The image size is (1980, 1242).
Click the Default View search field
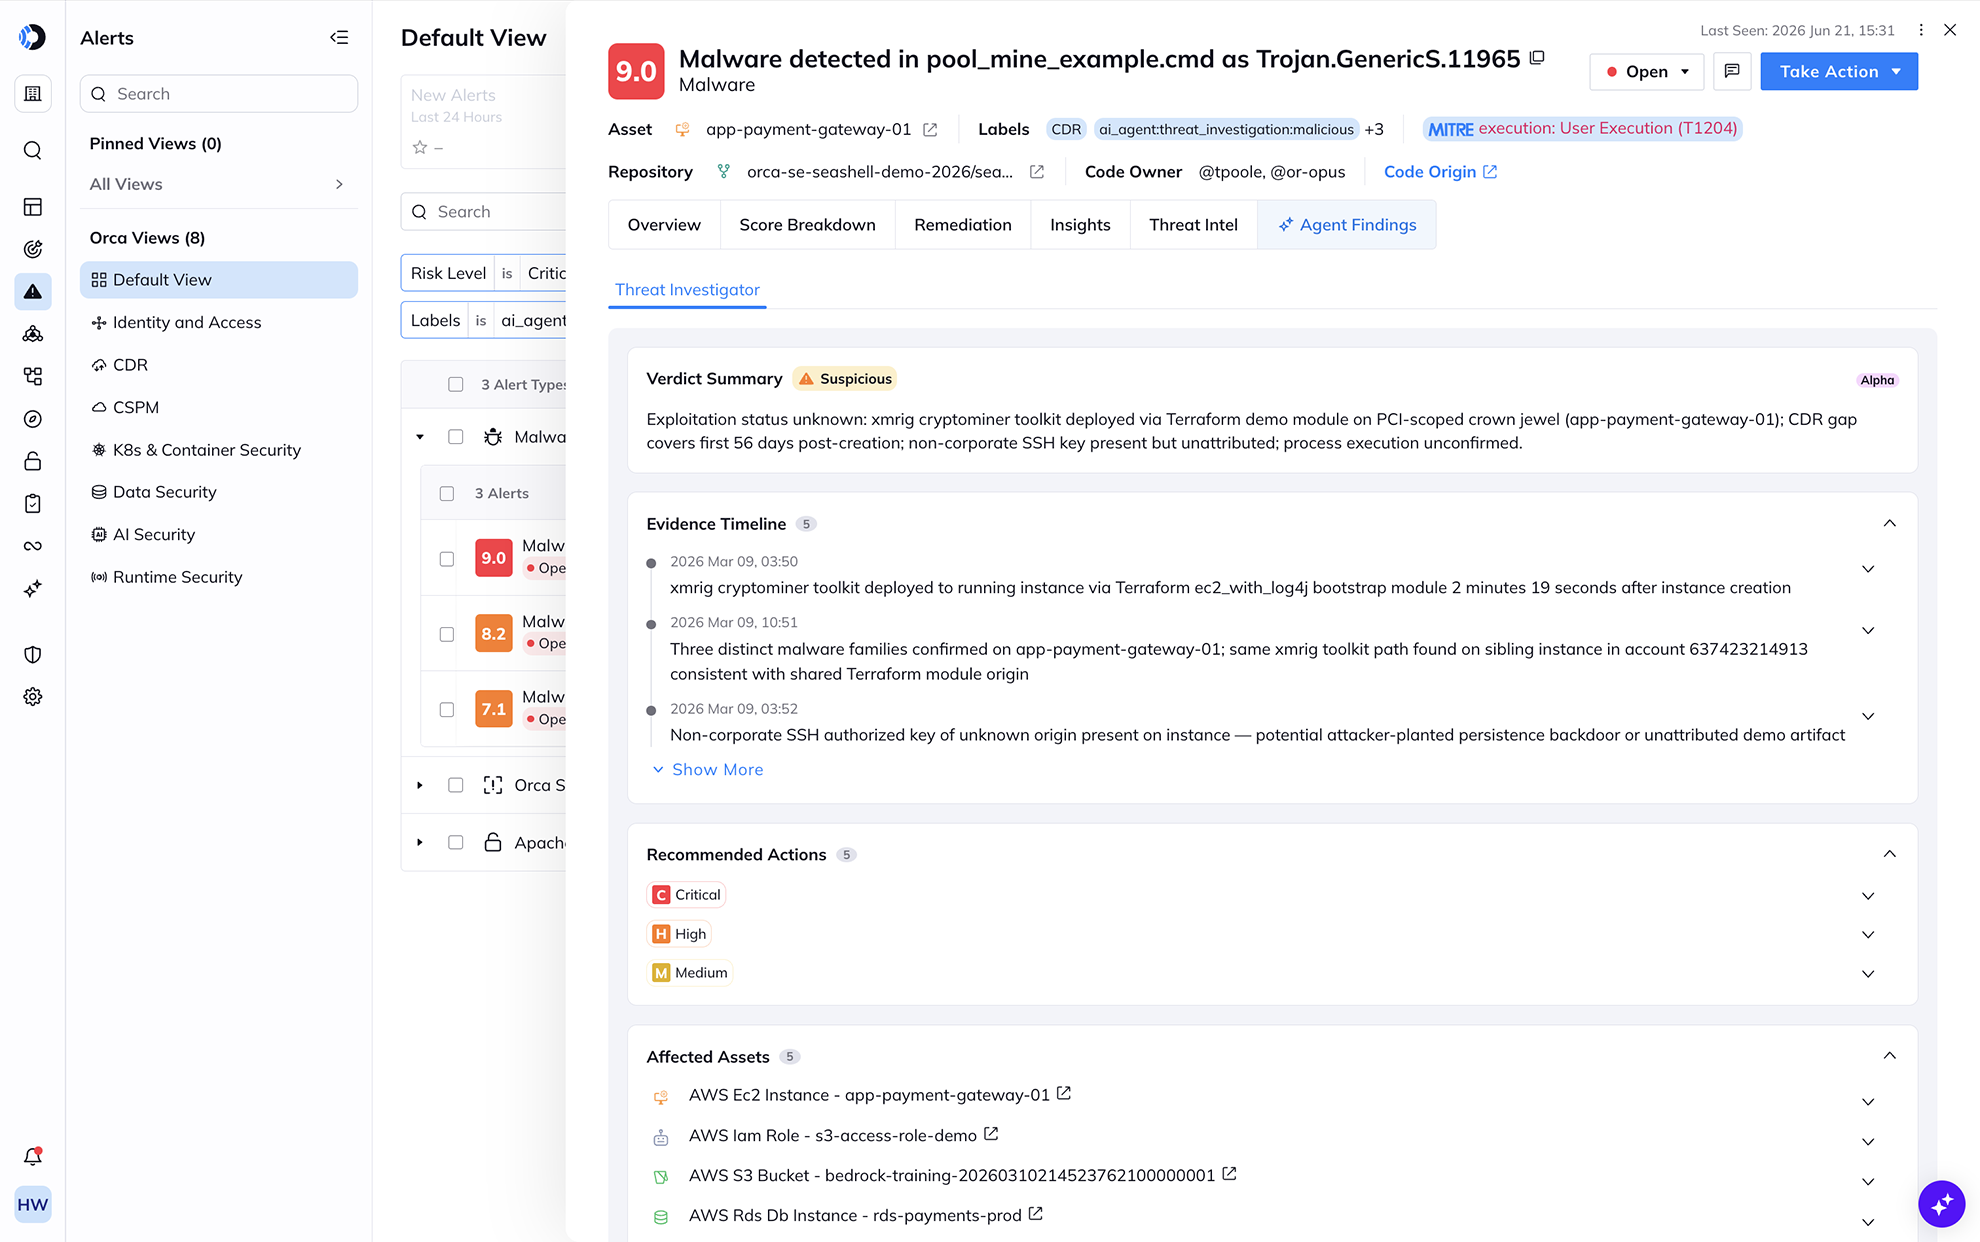click(484, 212)
